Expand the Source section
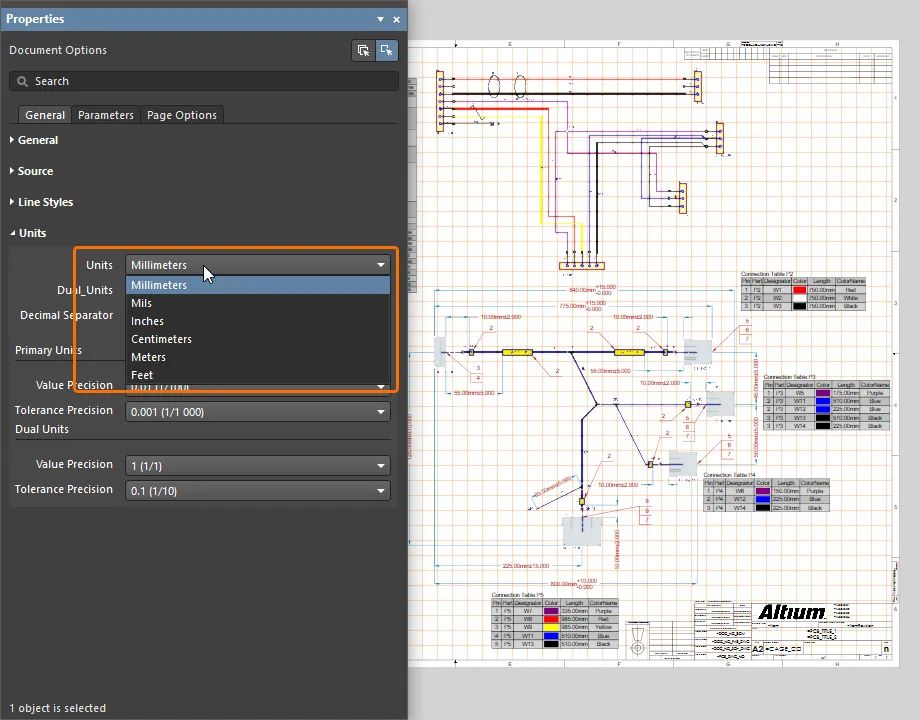The image size is (920, 720). coord(35,171)
